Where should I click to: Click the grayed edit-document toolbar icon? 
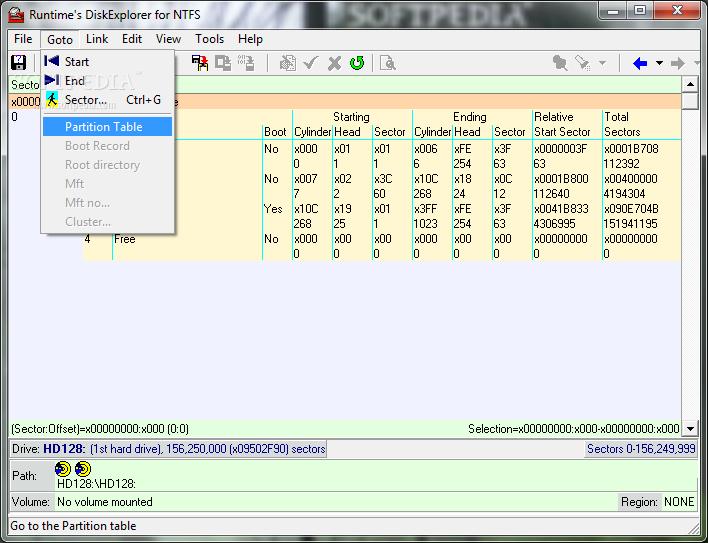(288, 63)
